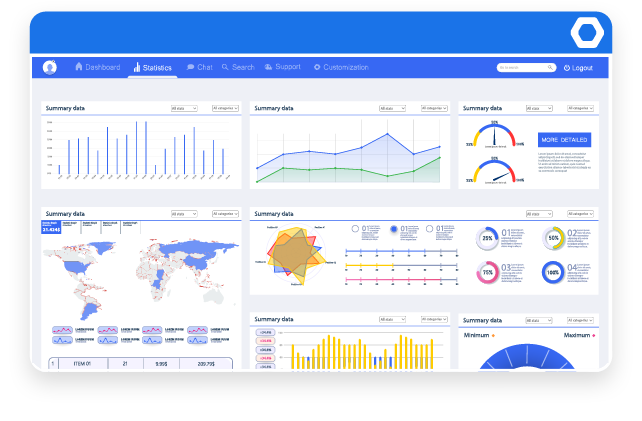
Task: Open the Support tab label
Action: point(287,67)
